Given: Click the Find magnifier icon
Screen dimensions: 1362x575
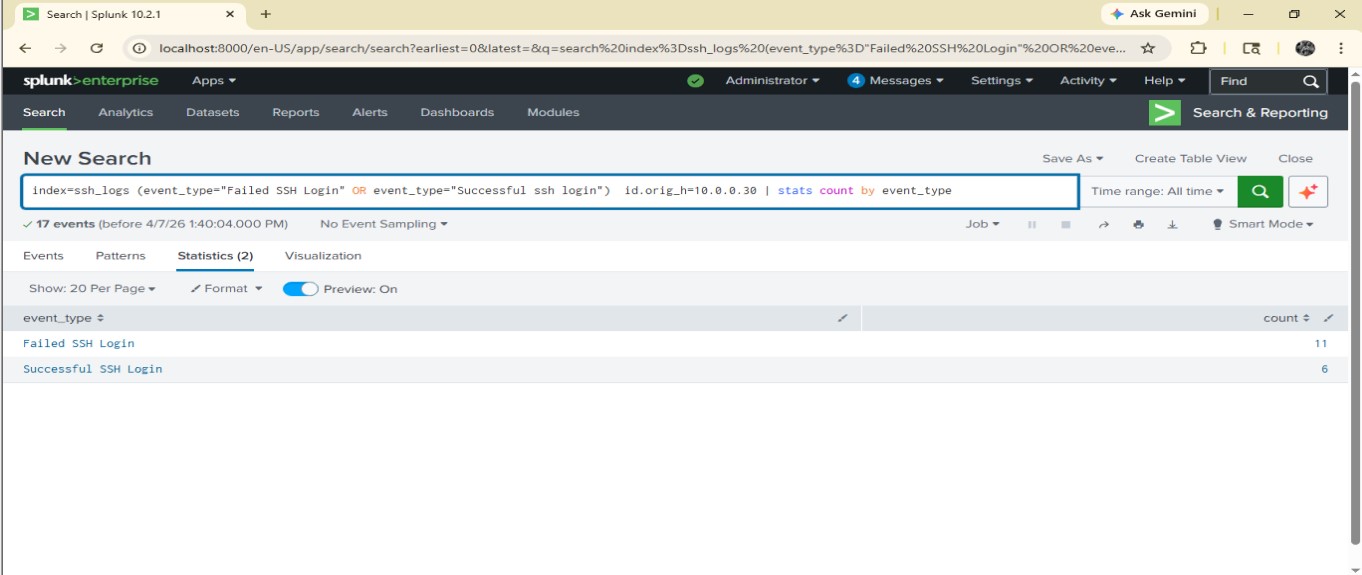Looking at the screenshot, I should tap(1310, 82).
